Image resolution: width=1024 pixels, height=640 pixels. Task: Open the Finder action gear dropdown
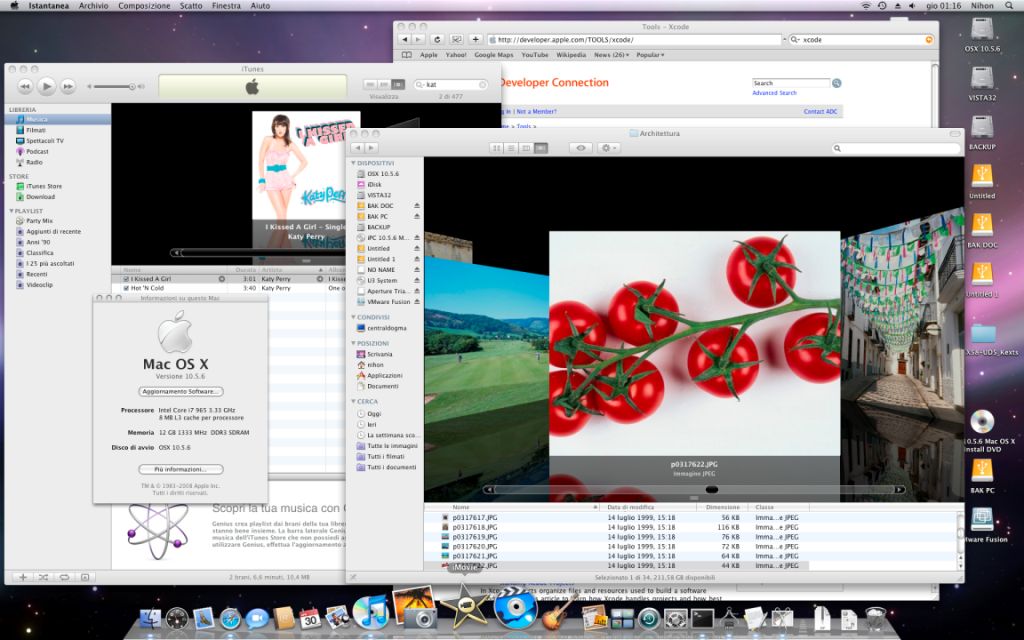point(609,148)
